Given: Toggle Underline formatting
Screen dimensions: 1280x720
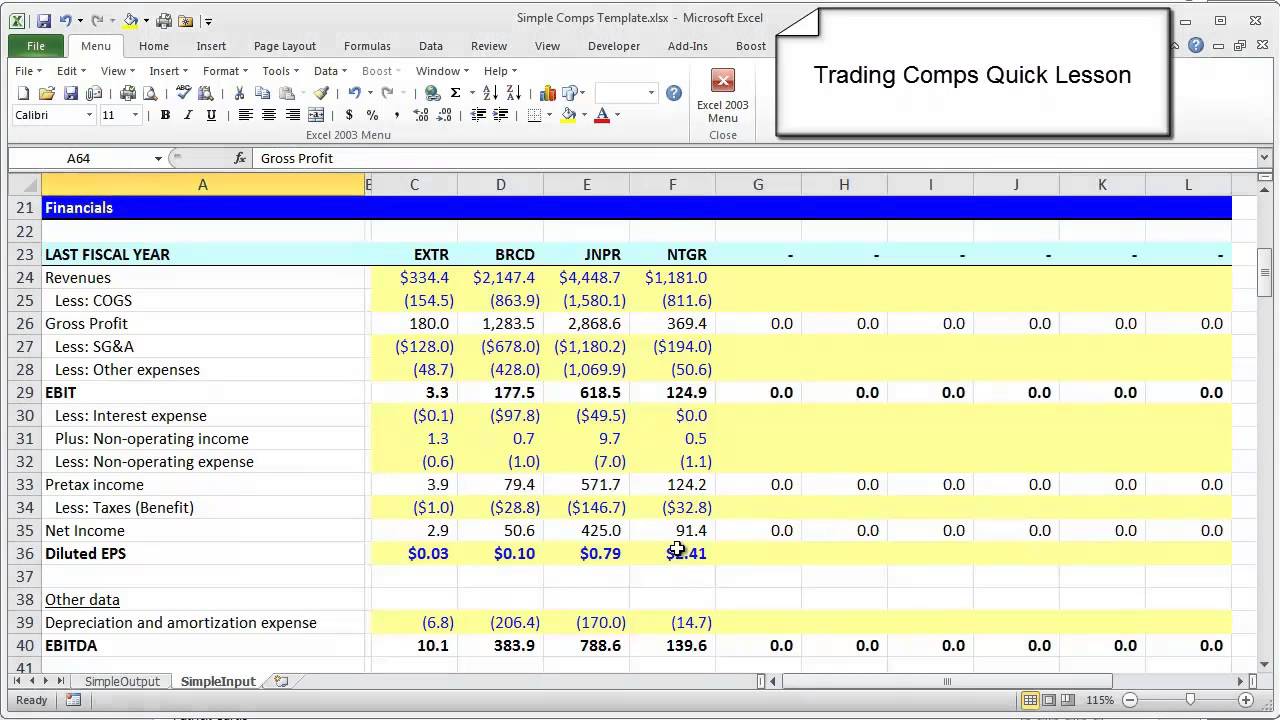Looking at the screenshot, I should click(x=211, y=115).
